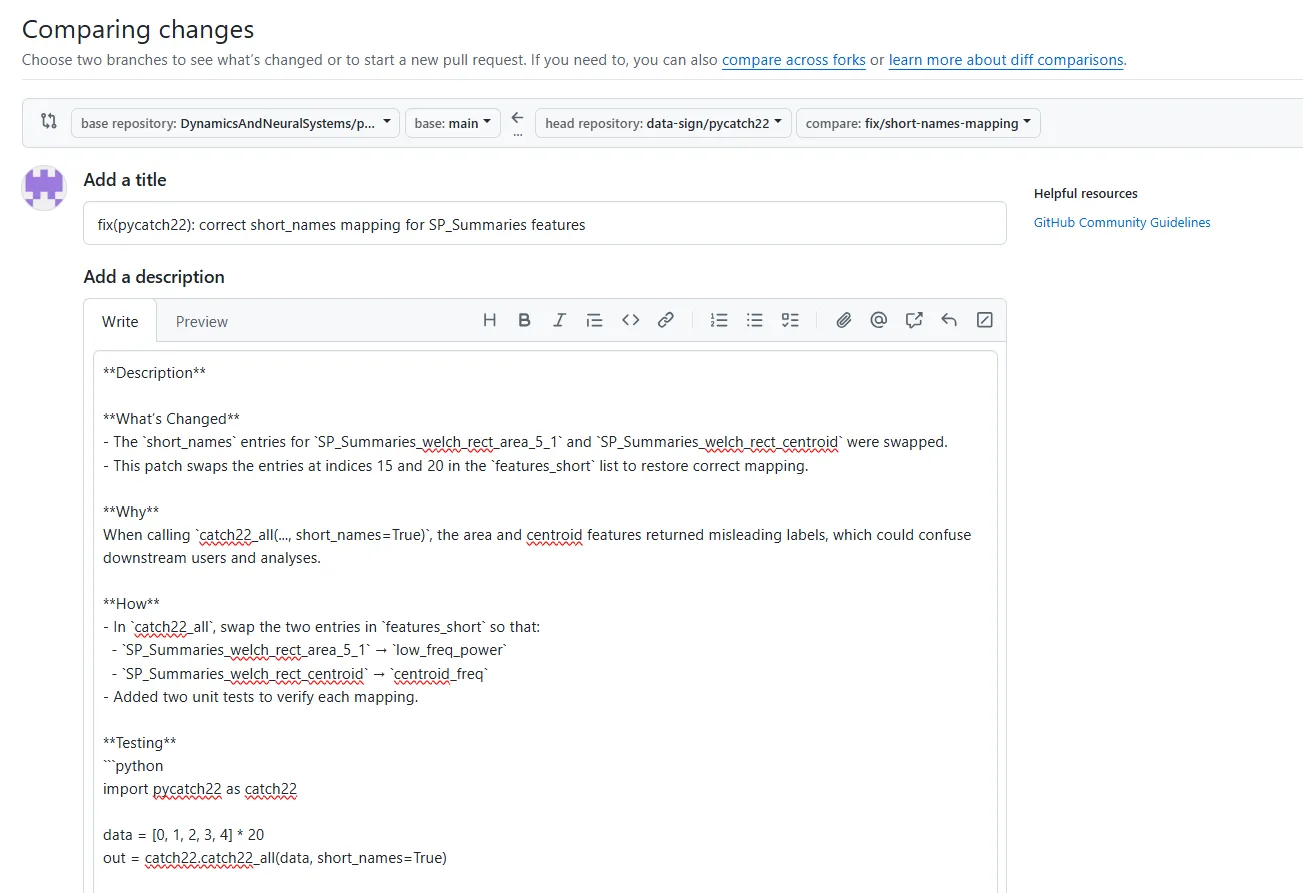
Task: Click the "**Why**" line in description
Action: (x=131, y=512)
